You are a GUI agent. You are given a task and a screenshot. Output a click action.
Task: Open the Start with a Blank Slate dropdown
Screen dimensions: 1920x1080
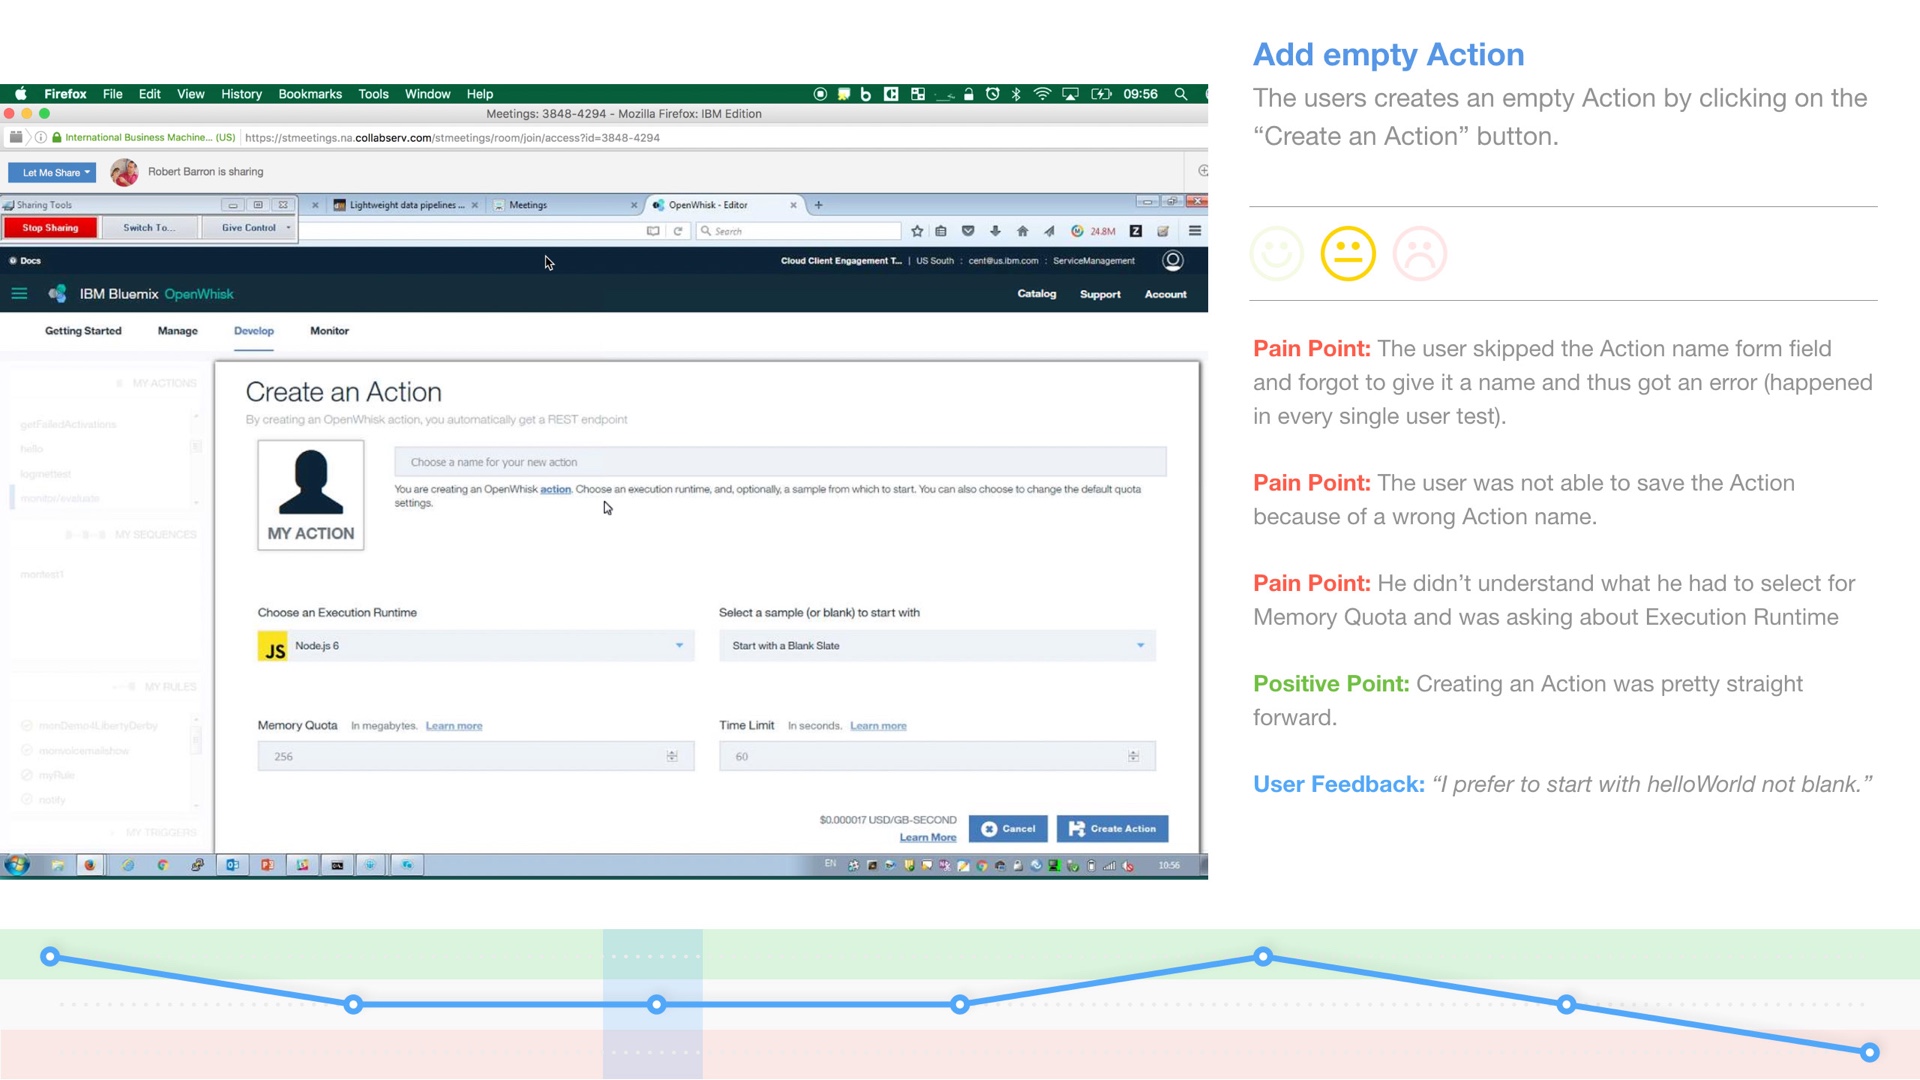937,646
